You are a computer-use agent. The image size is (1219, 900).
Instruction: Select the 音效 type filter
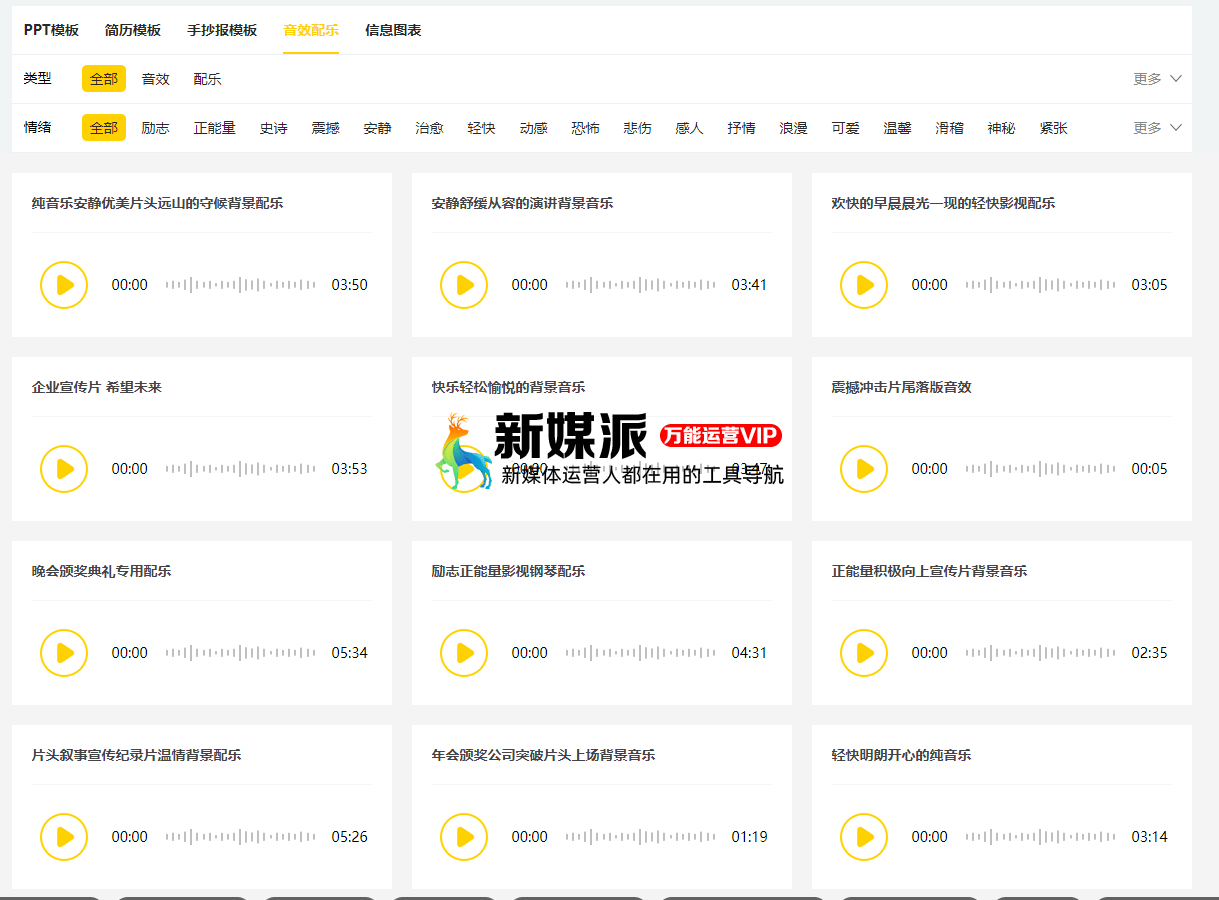(155, 79)
